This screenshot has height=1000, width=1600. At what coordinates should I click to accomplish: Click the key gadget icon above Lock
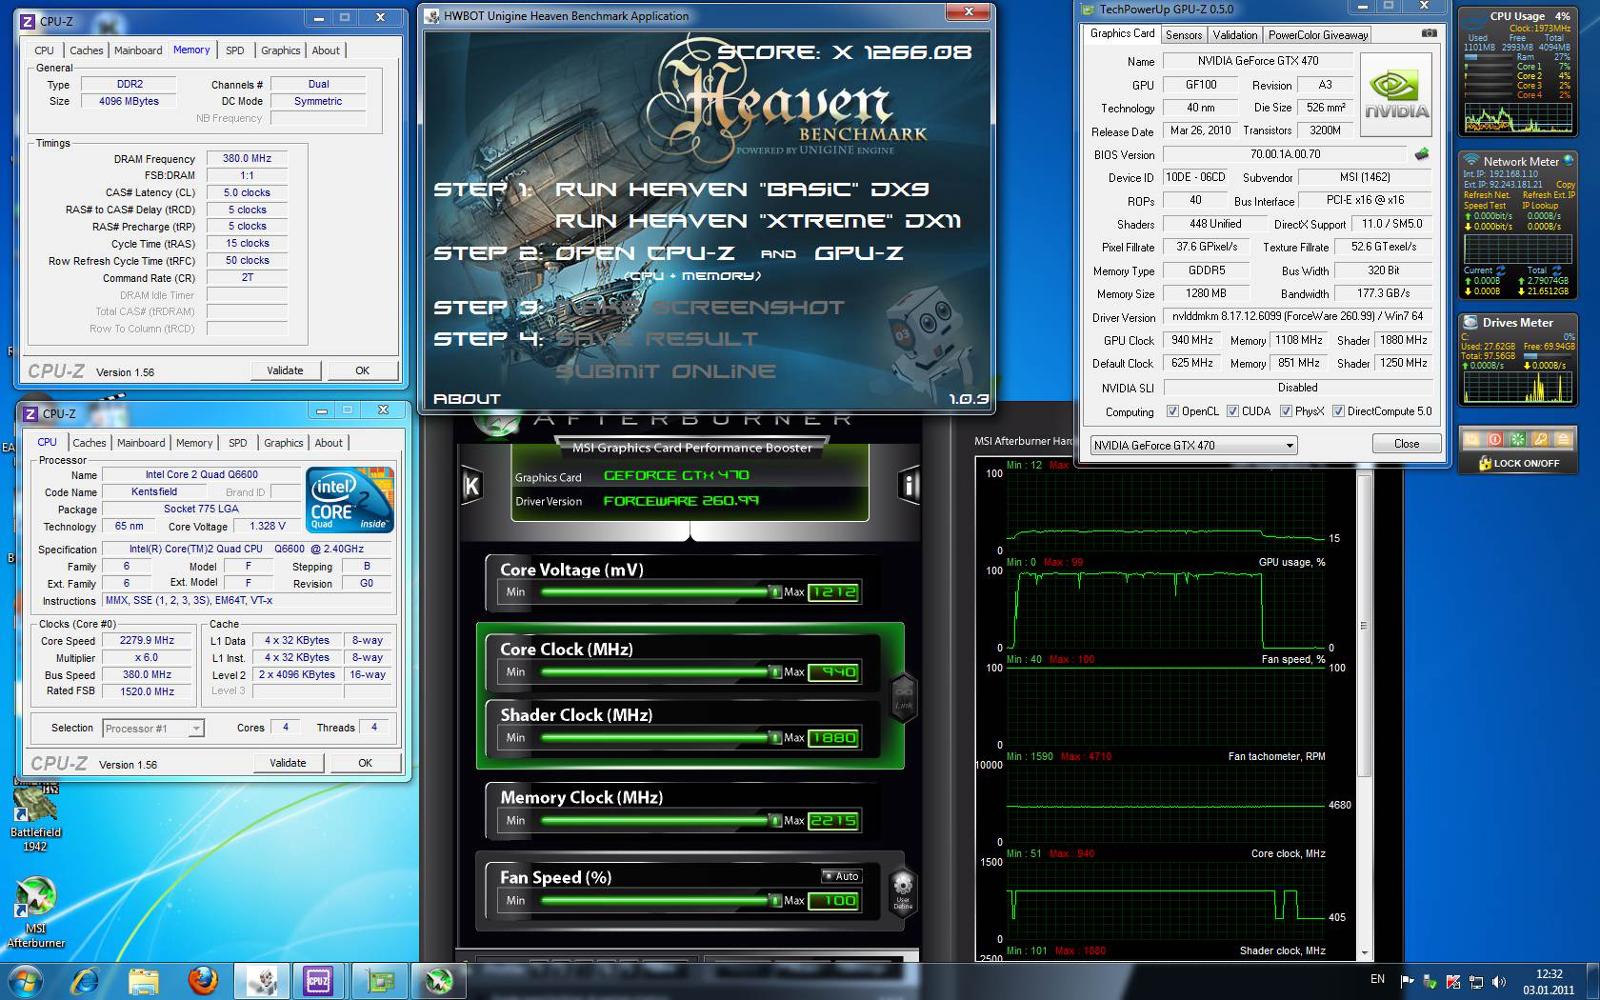[1541, 439]
